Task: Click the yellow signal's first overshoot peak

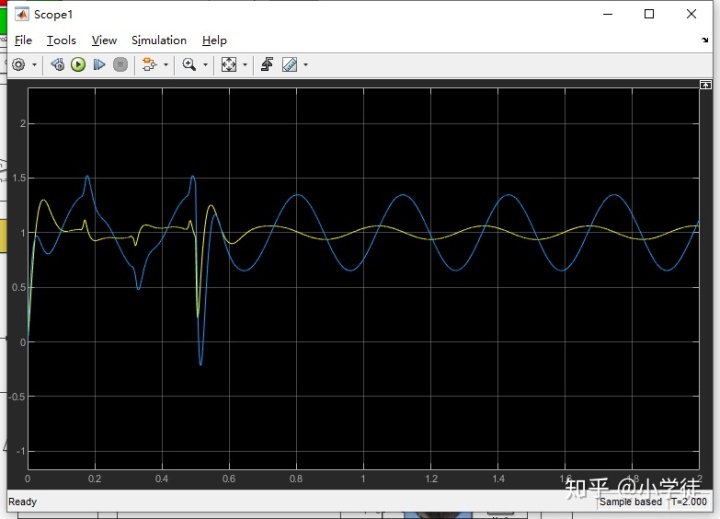Action: [x=44, y=200]
